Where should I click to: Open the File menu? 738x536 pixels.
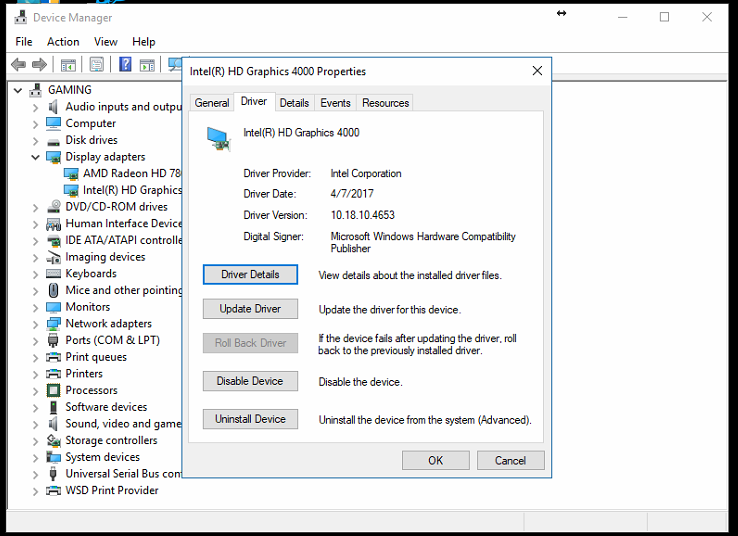pyautogui.click(x=24, y=42)
